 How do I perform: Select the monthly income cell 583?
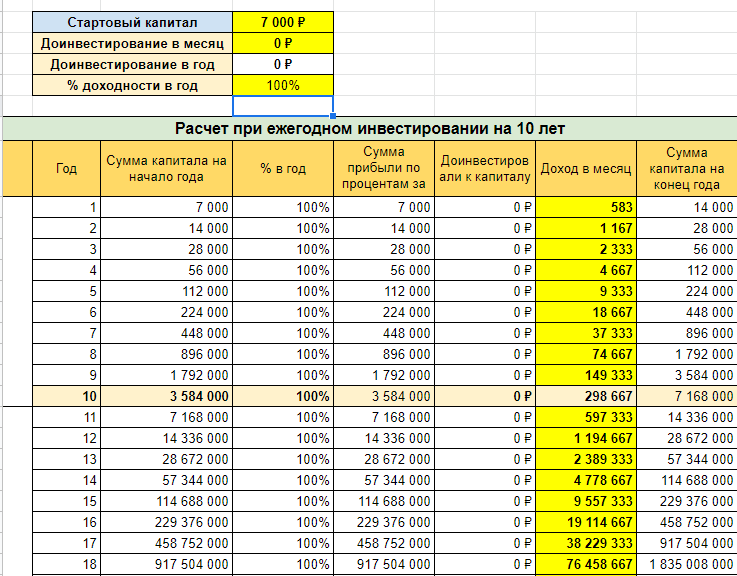586,207
